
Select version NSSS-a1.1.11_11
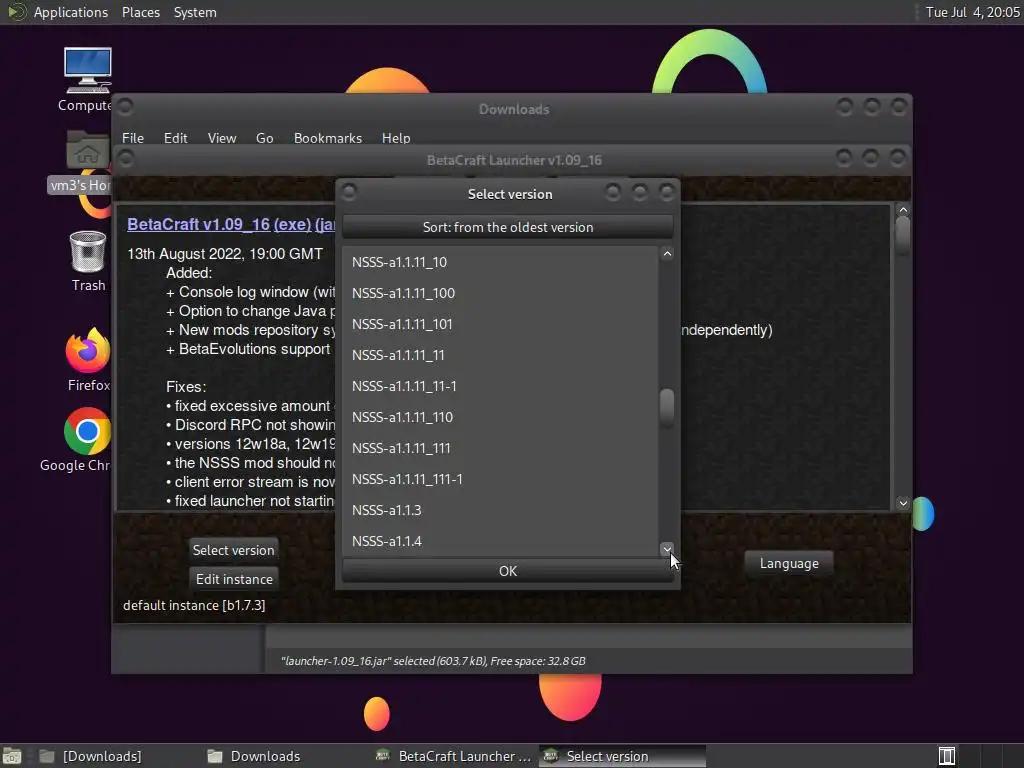point(500,355)
